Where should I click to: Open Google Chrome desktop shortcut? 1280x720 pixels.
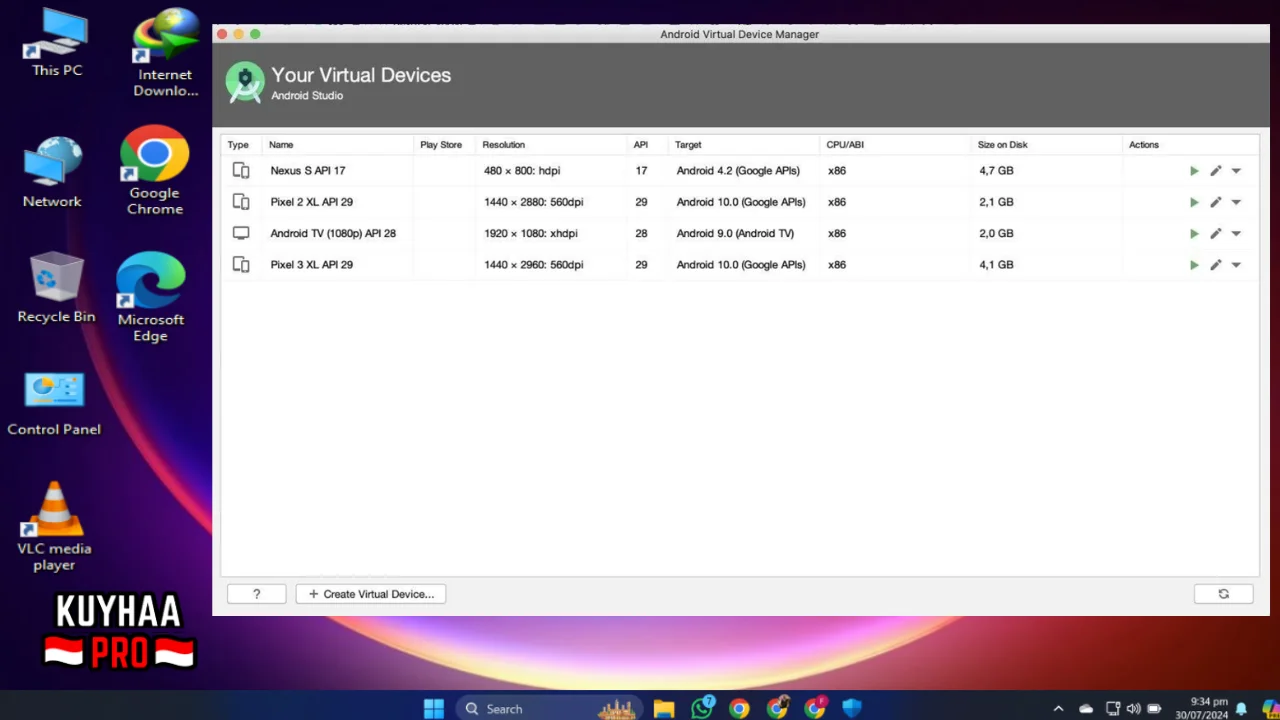tap(155, 171)
